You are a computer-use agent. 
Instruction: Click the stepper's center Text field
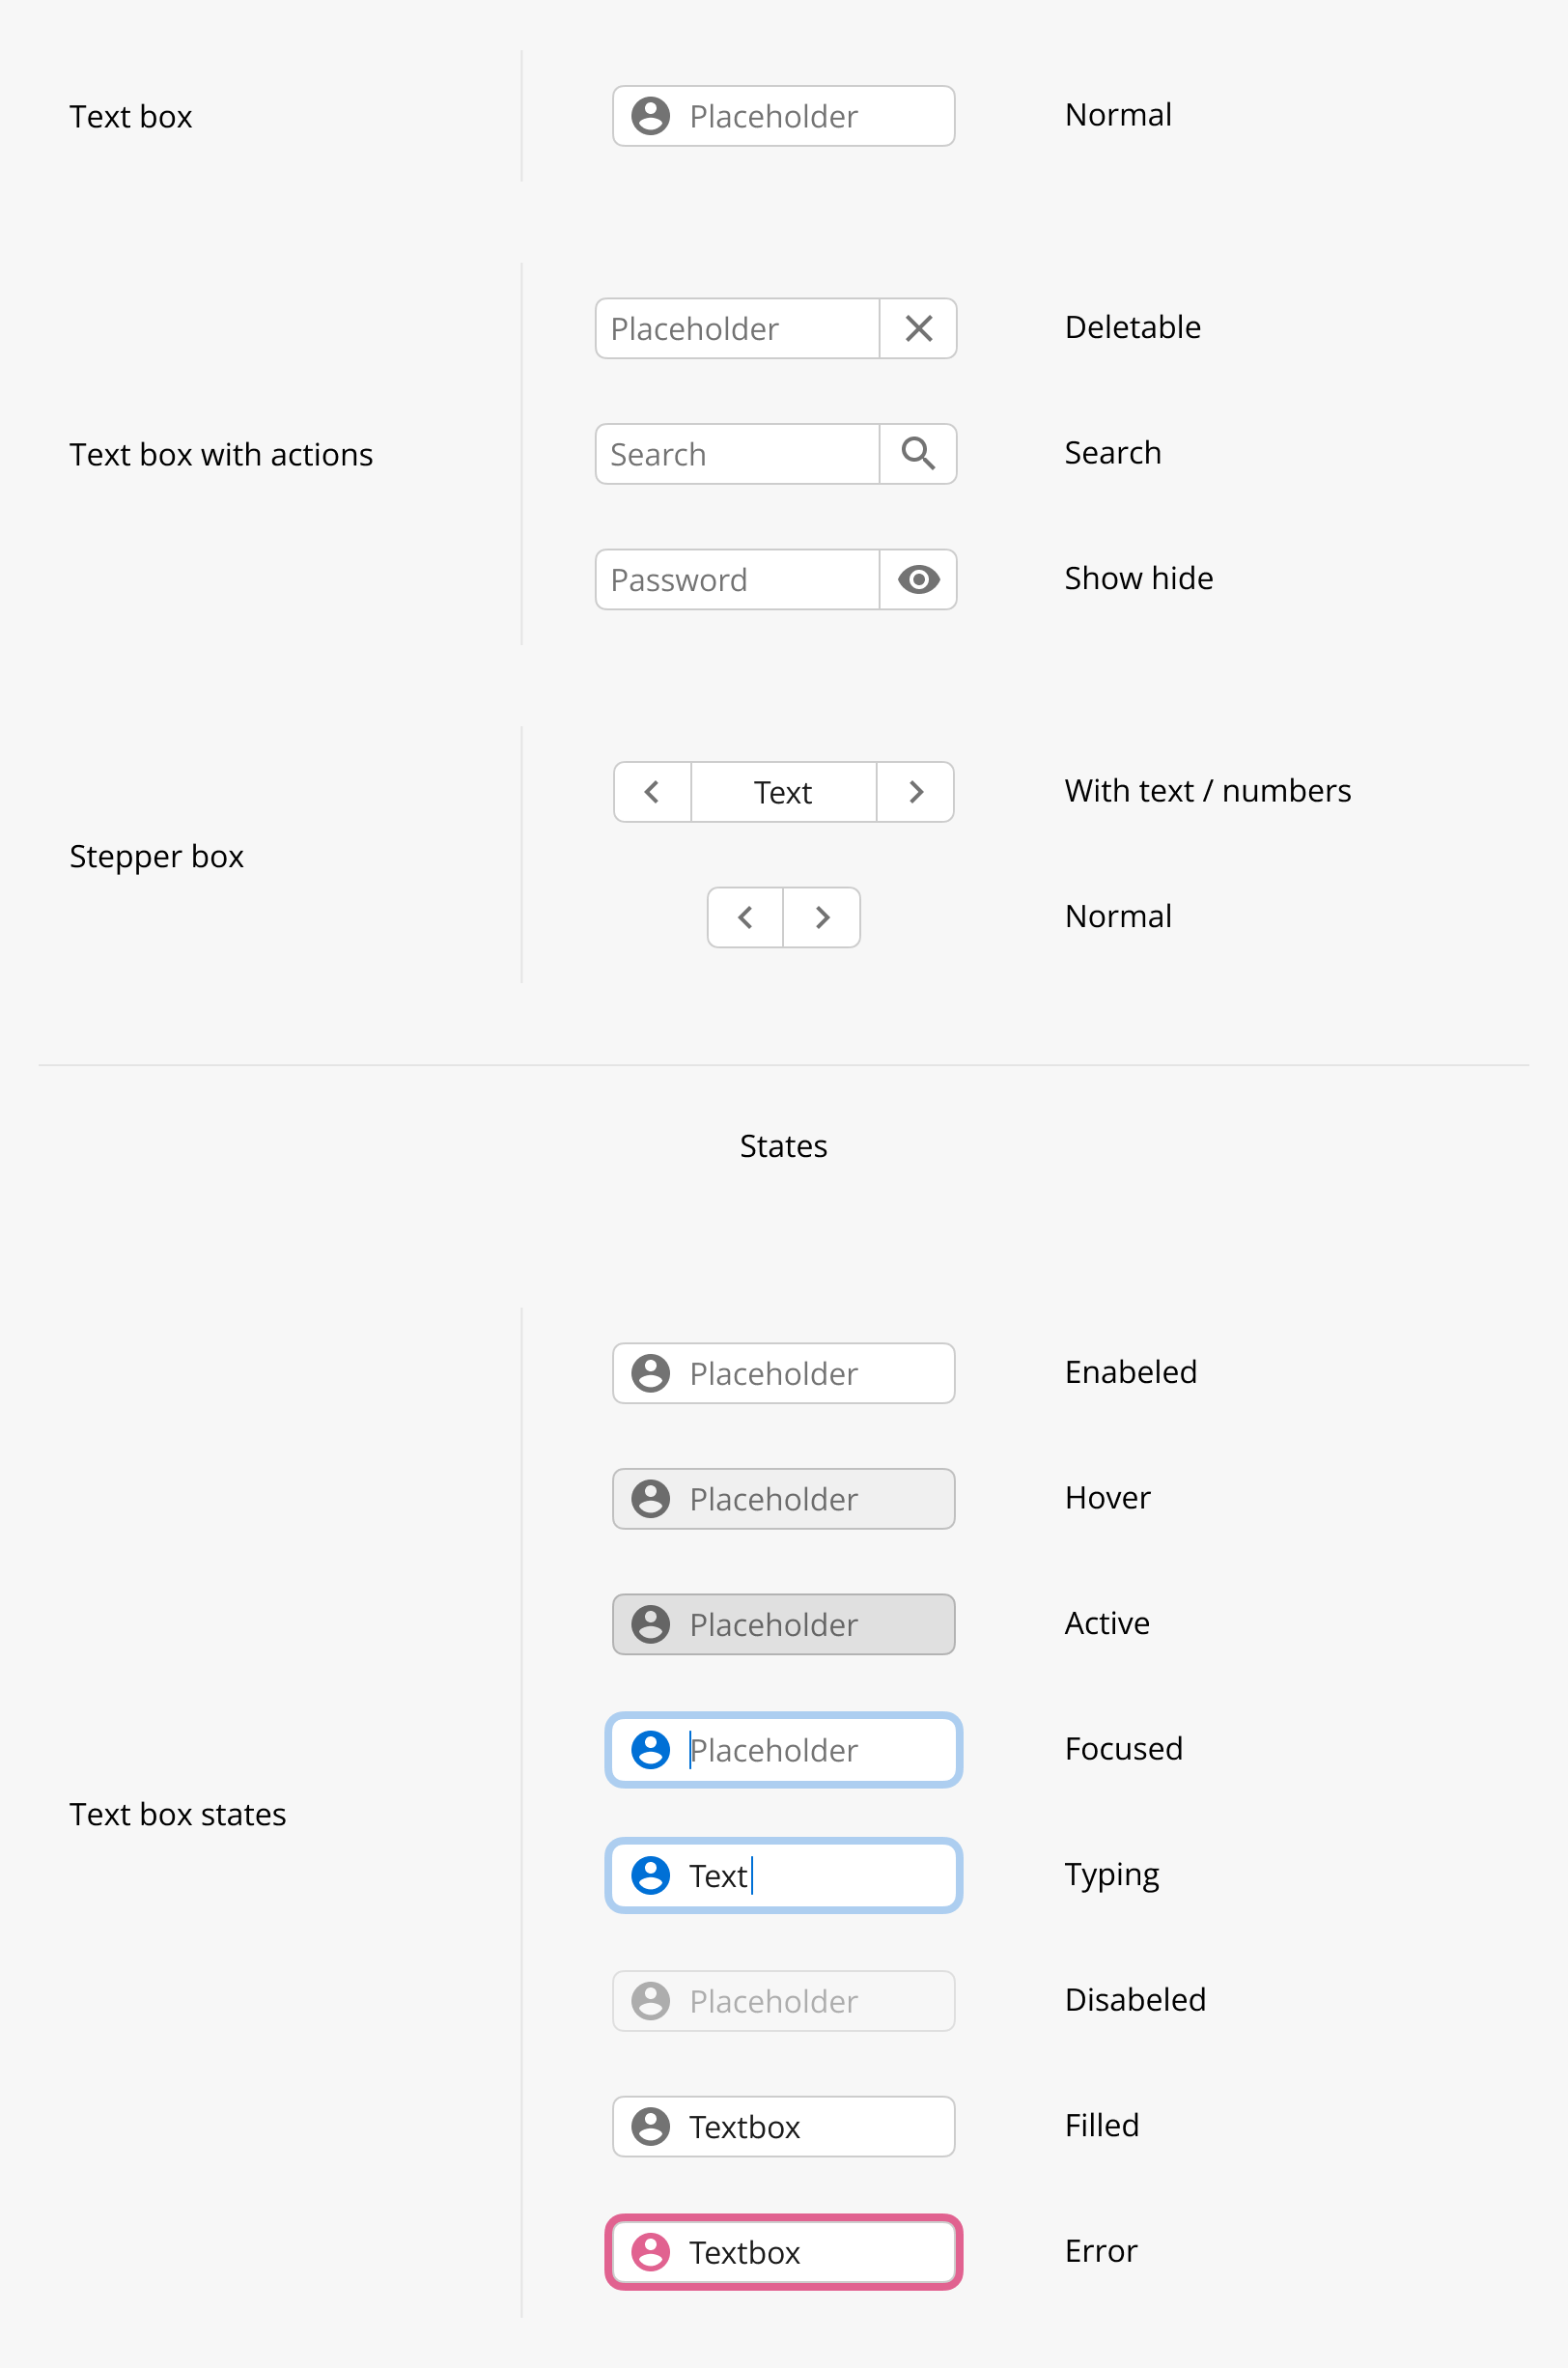tap(783, 792)
